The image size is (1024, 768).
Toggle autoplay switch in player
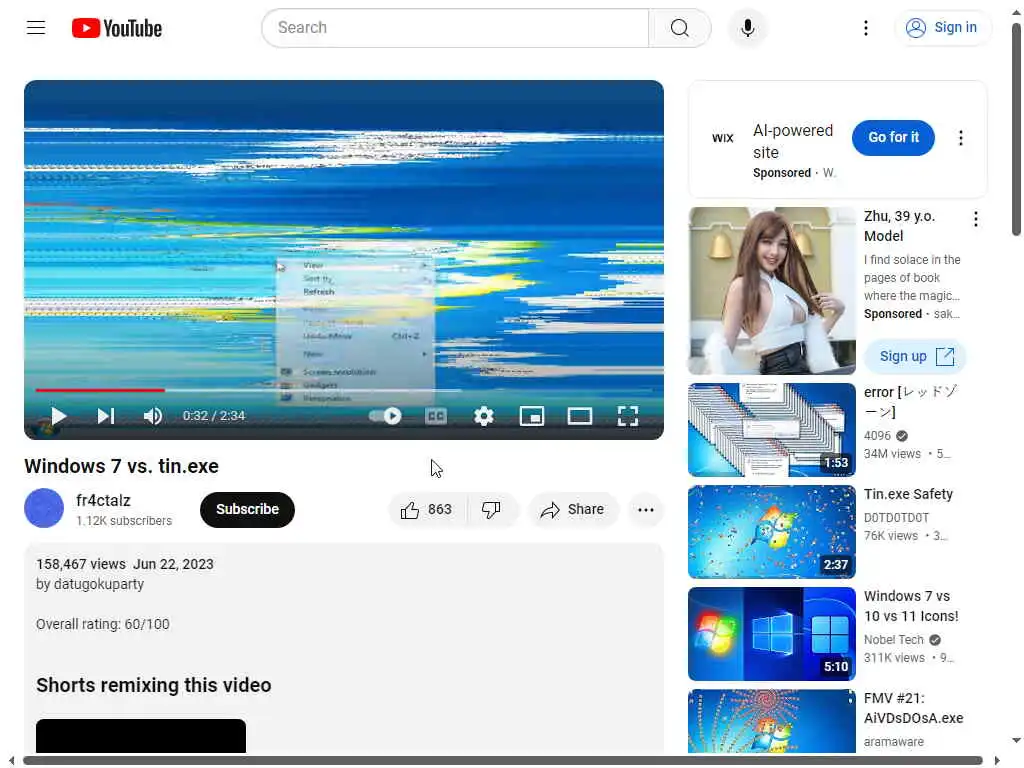pyautogui.click(x=385, y=416)
